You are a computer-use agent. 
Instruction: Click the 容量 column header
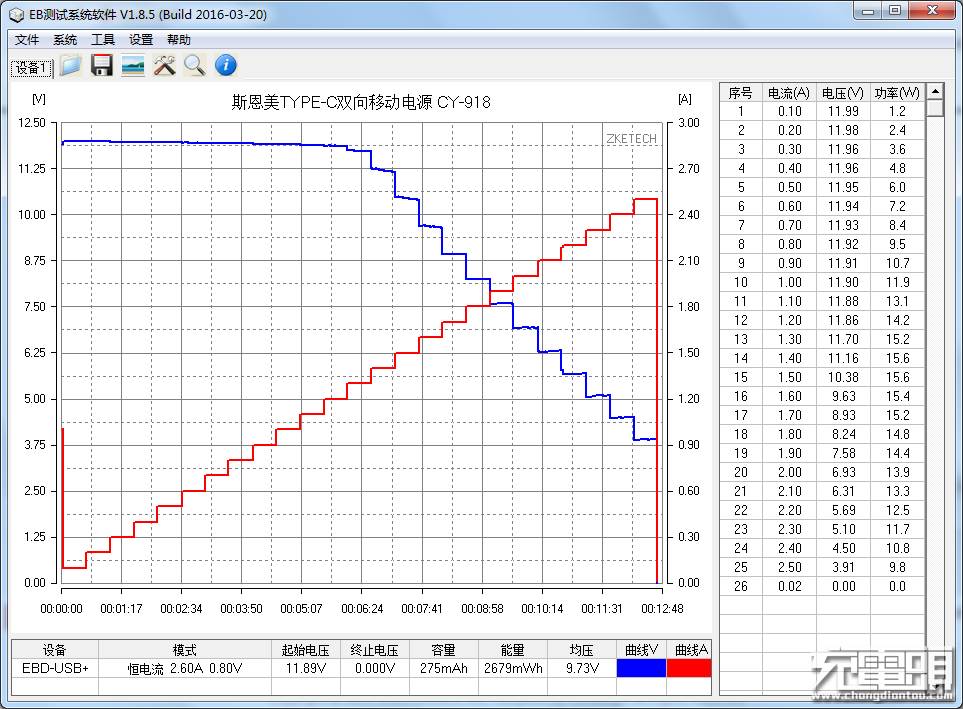tap(443, 649)
